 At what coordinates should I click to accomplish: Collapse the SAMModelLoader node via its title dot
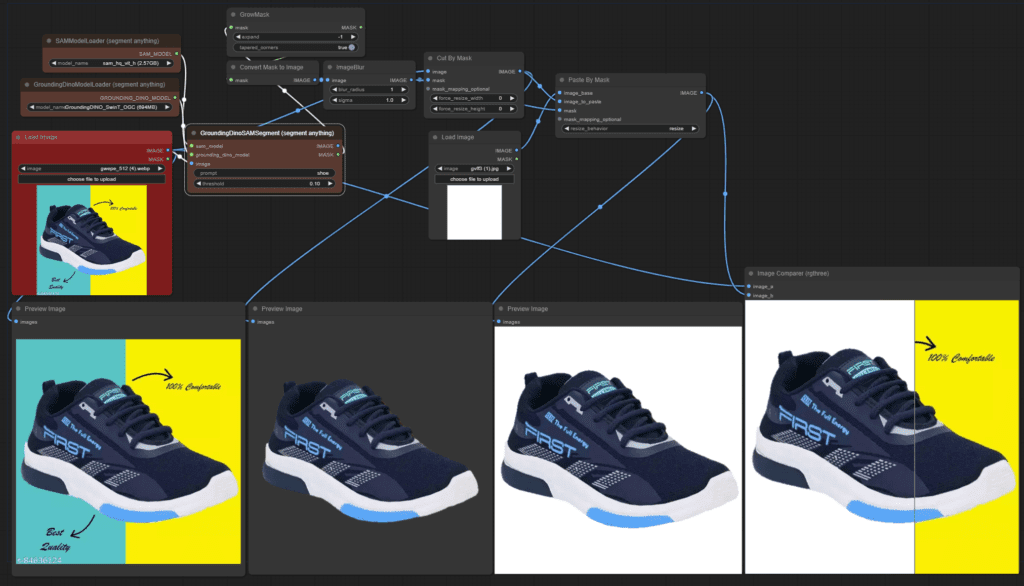click(49, 41)
